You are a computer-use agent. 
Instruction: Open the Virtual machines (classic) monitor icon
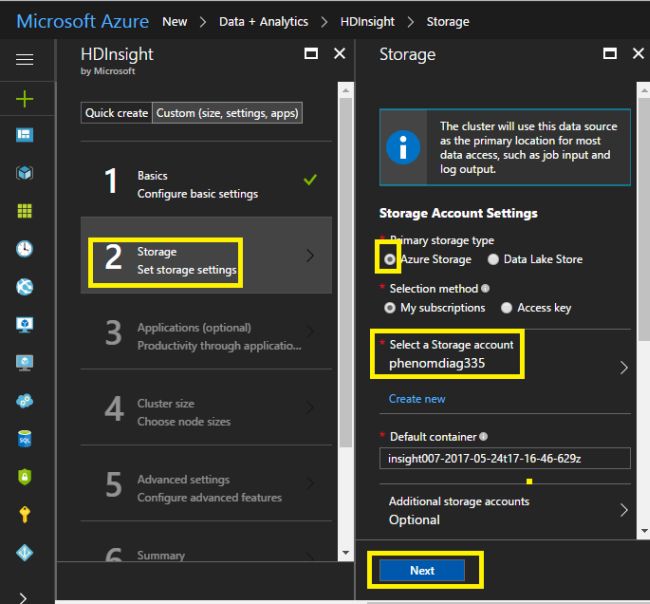(x=24, y=325)
